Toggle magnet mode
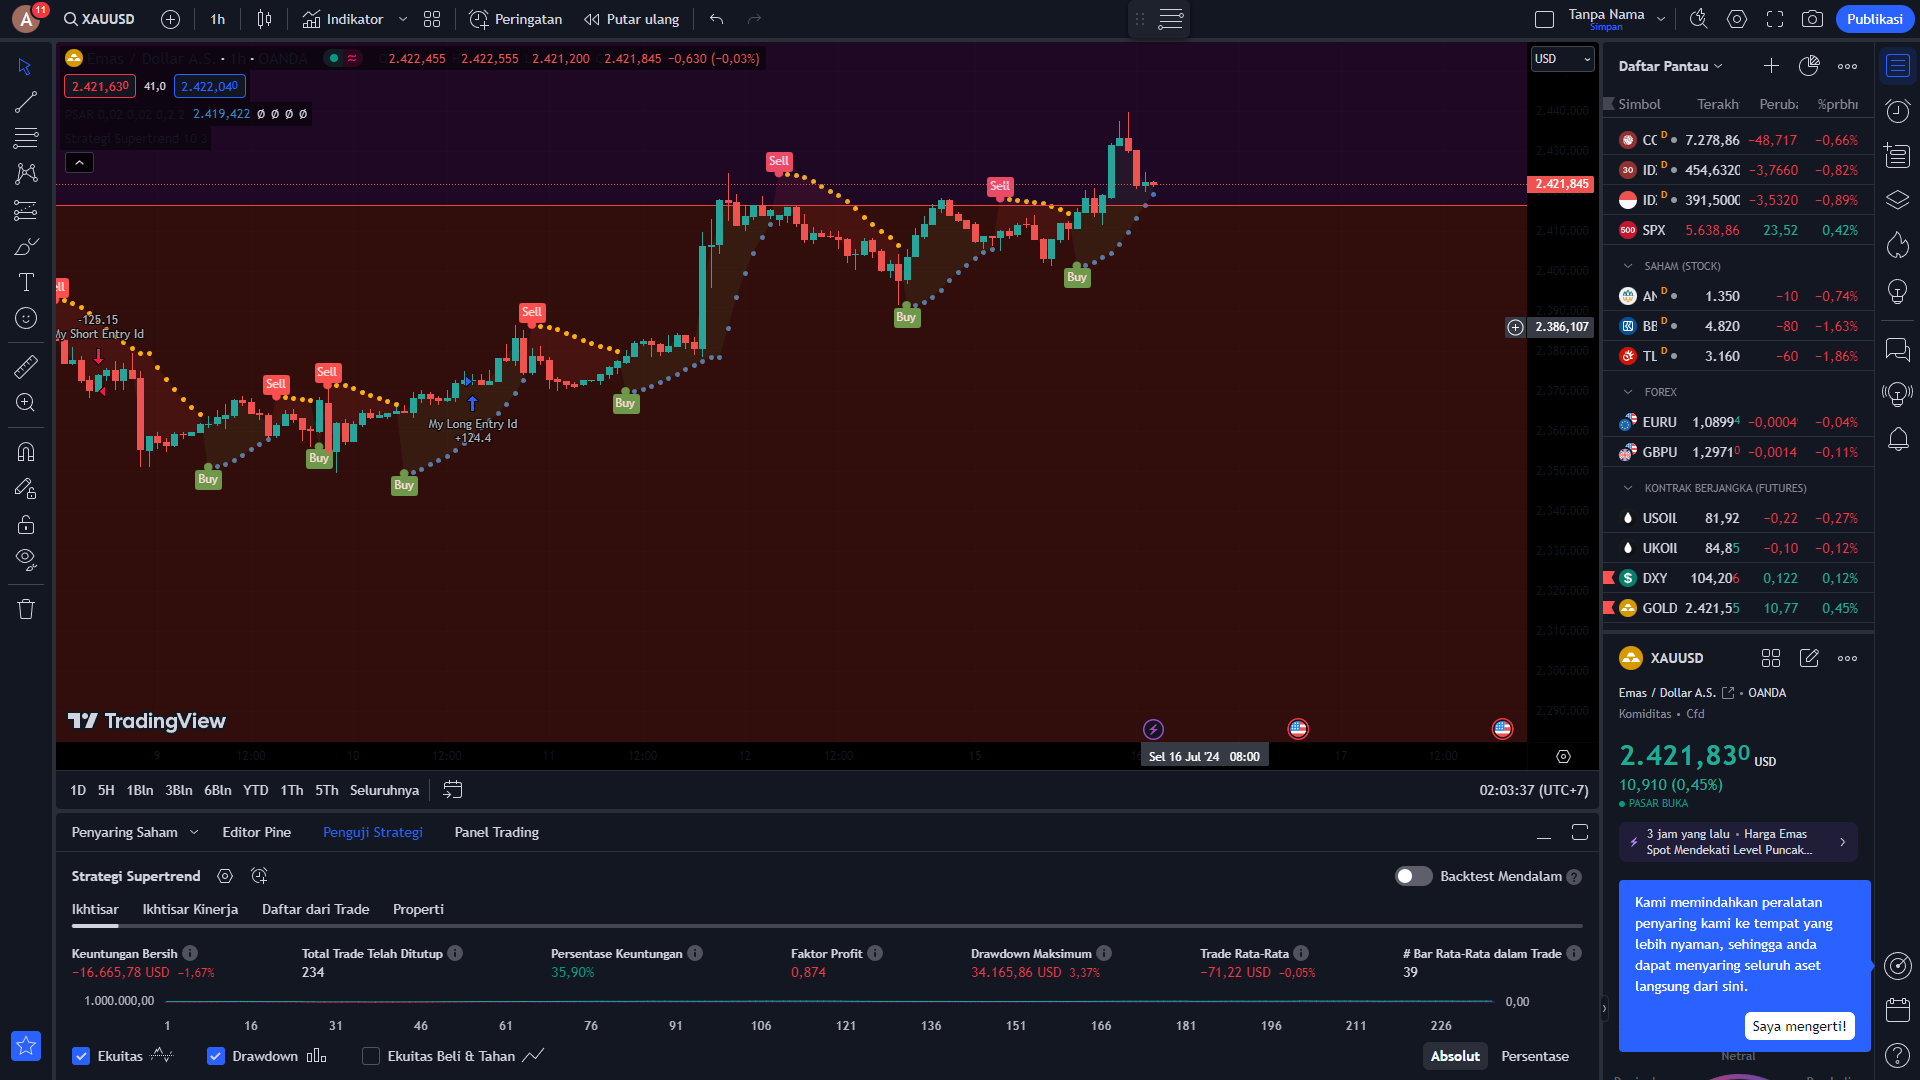This screenshot has height=1080, width=1920. 26,452
